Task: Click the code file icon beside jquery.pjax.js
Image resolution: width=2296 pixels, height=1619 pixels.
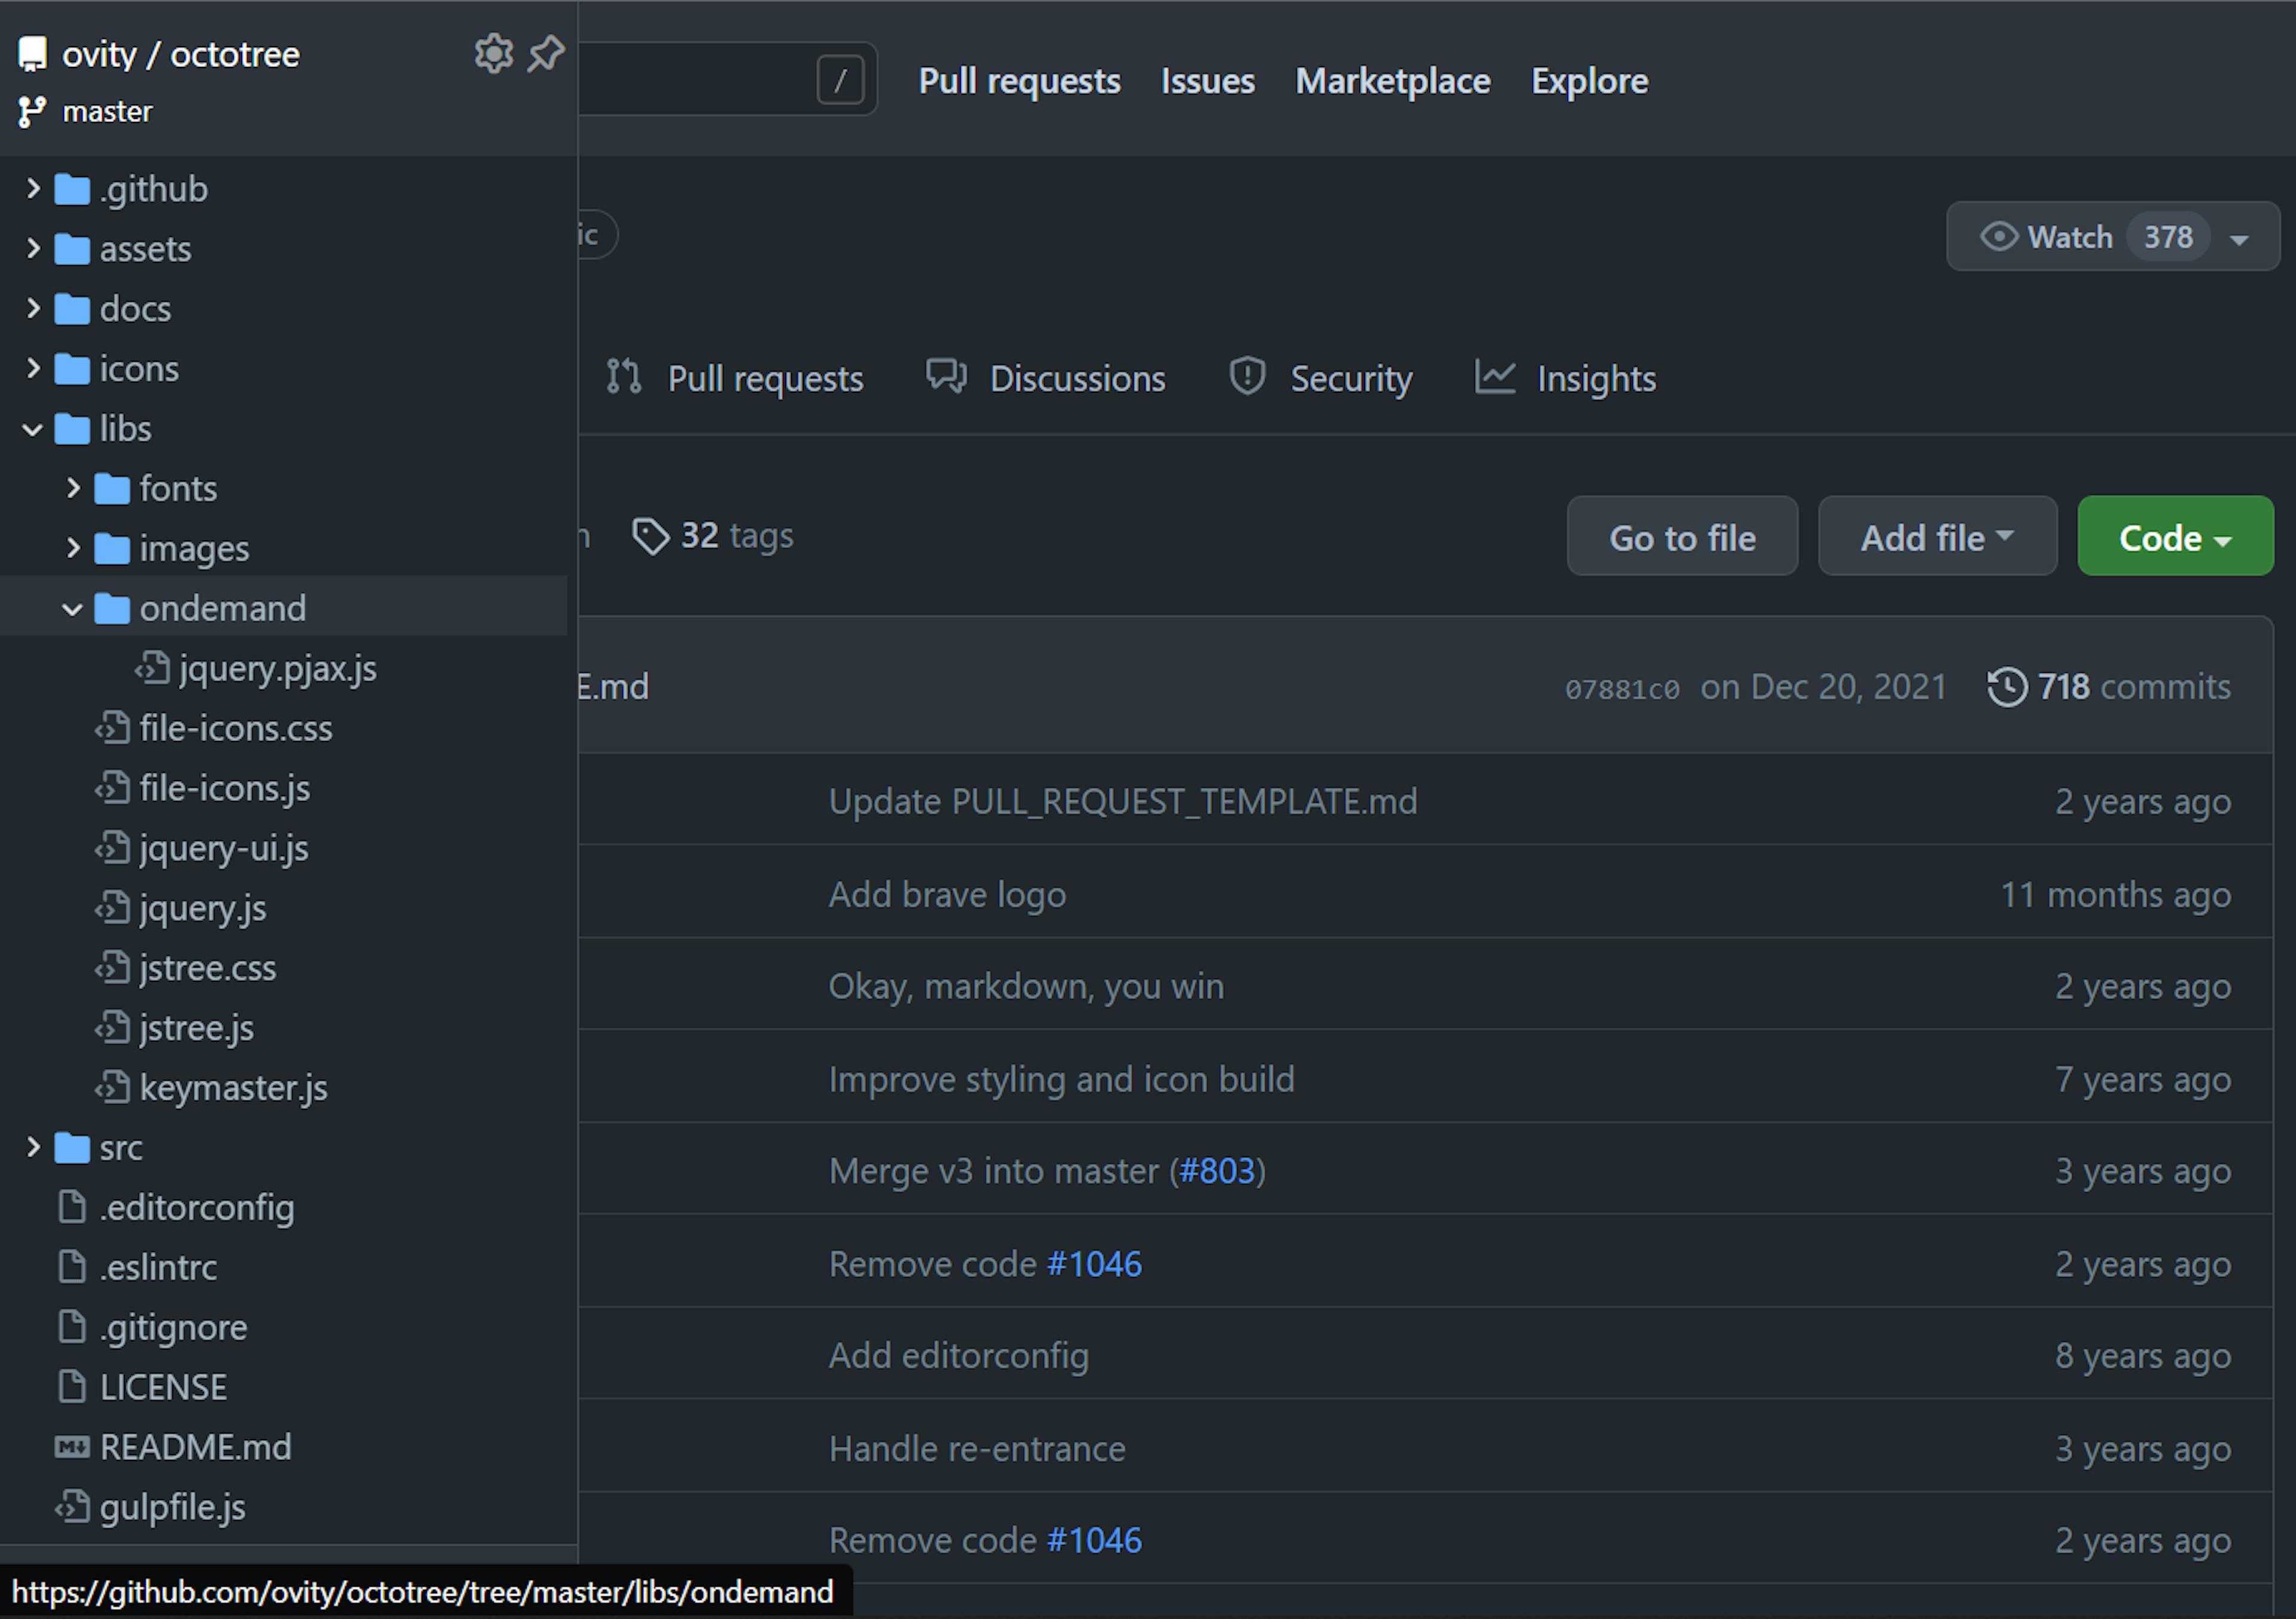Action: coord(152,668)
